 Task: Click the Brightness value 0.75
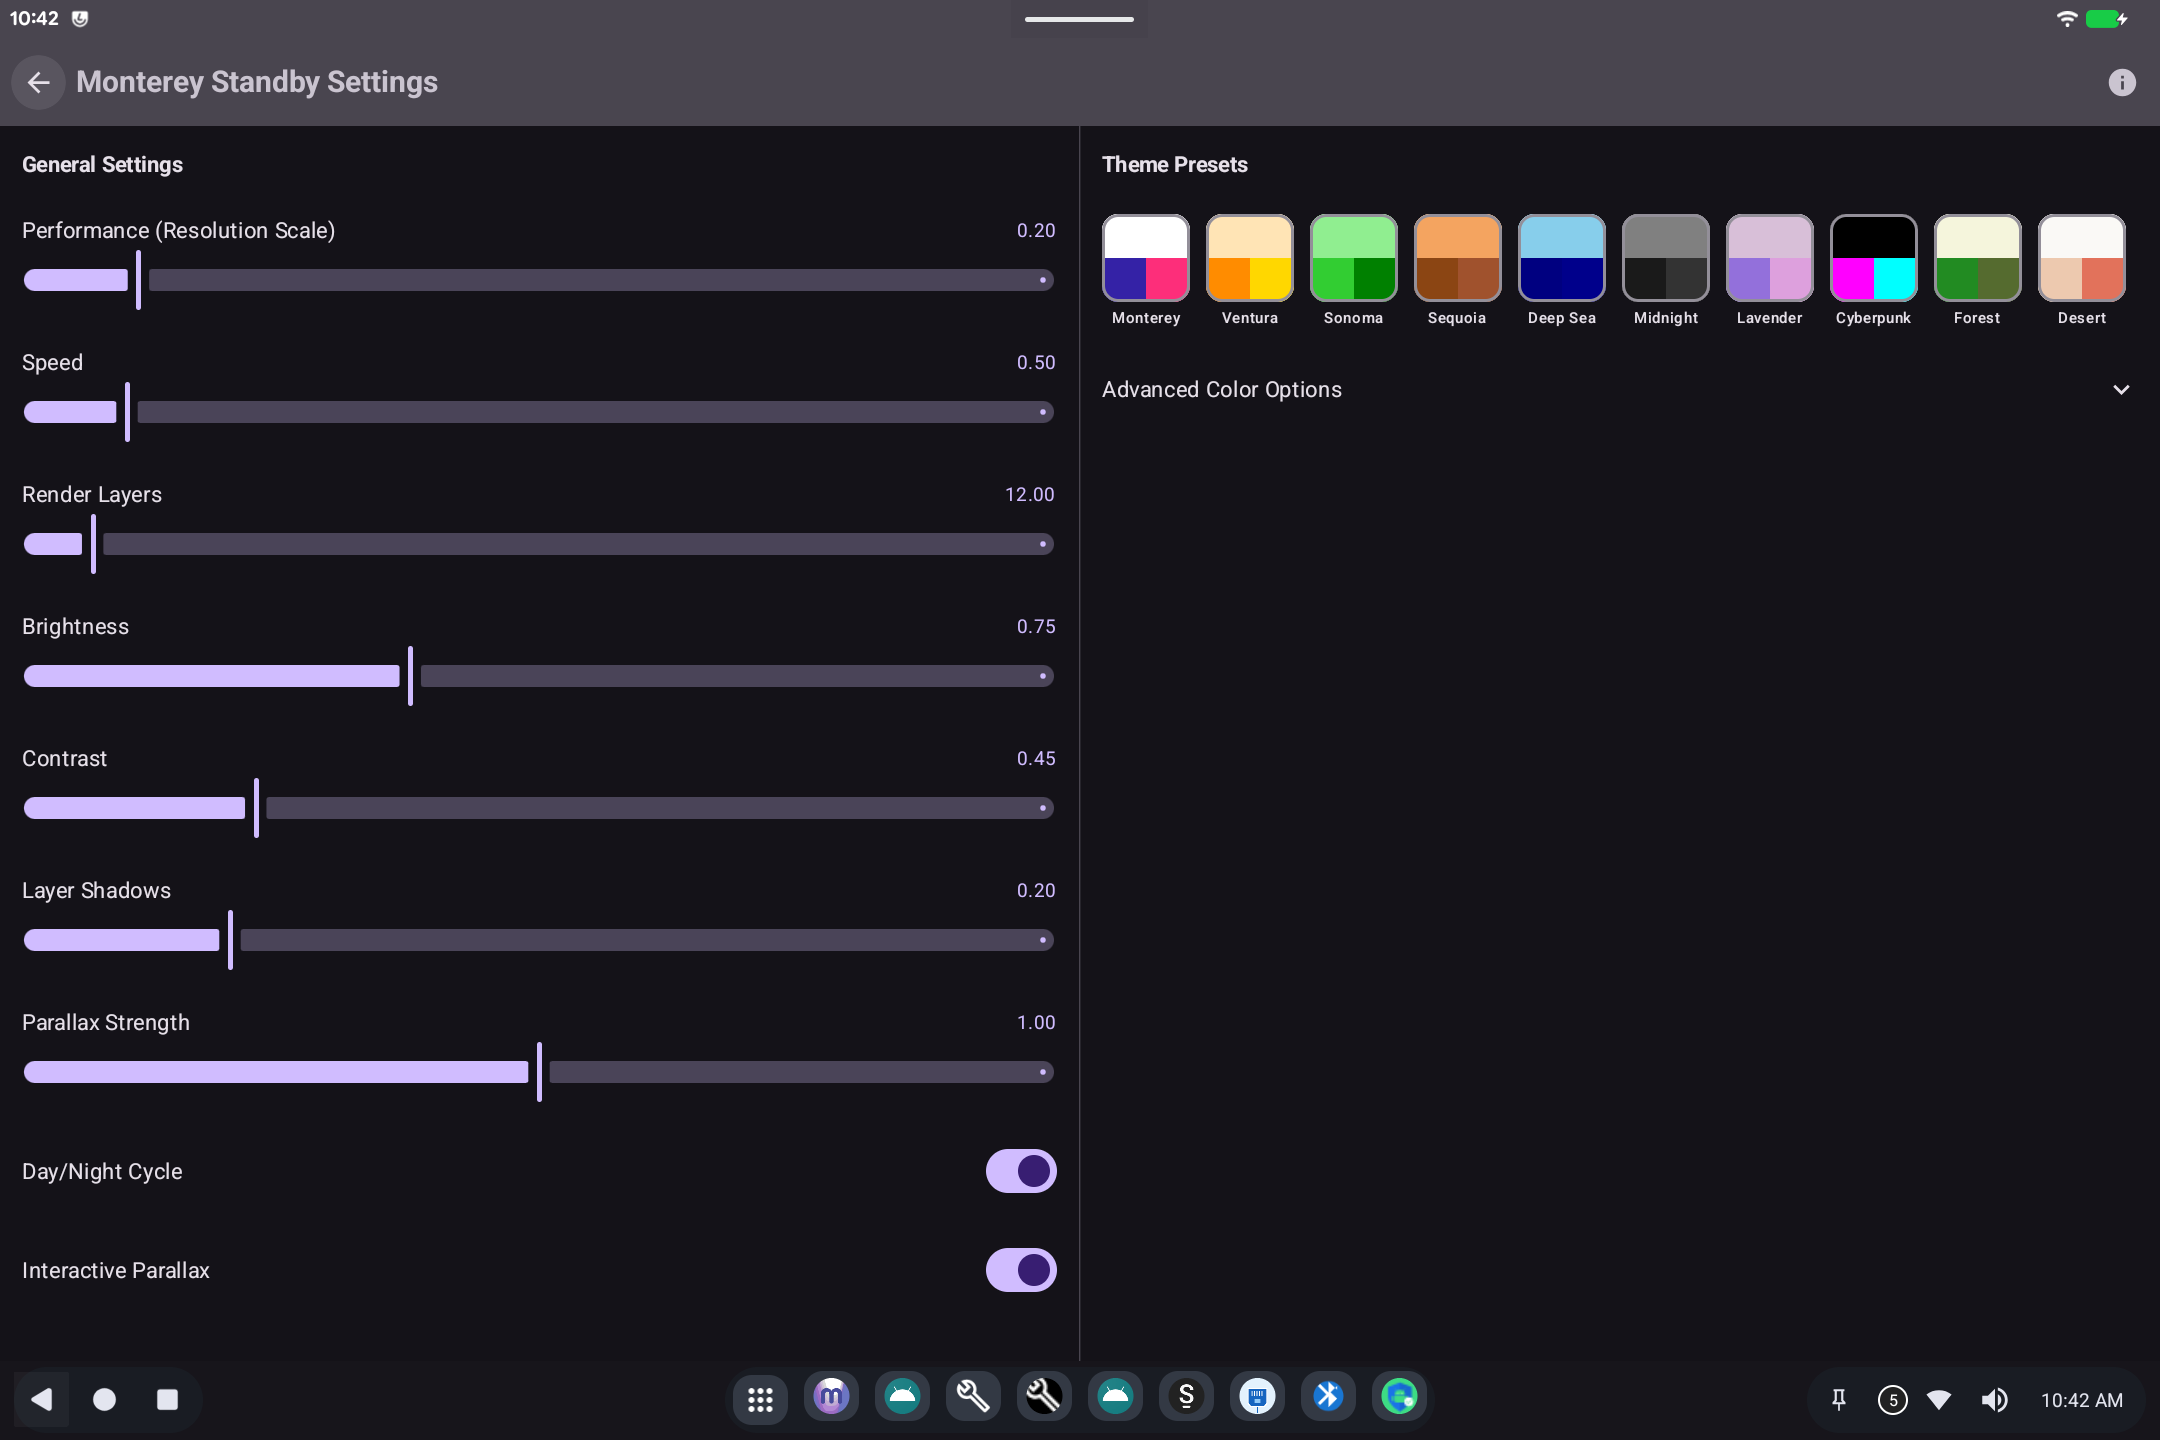tap(1036, 627)
